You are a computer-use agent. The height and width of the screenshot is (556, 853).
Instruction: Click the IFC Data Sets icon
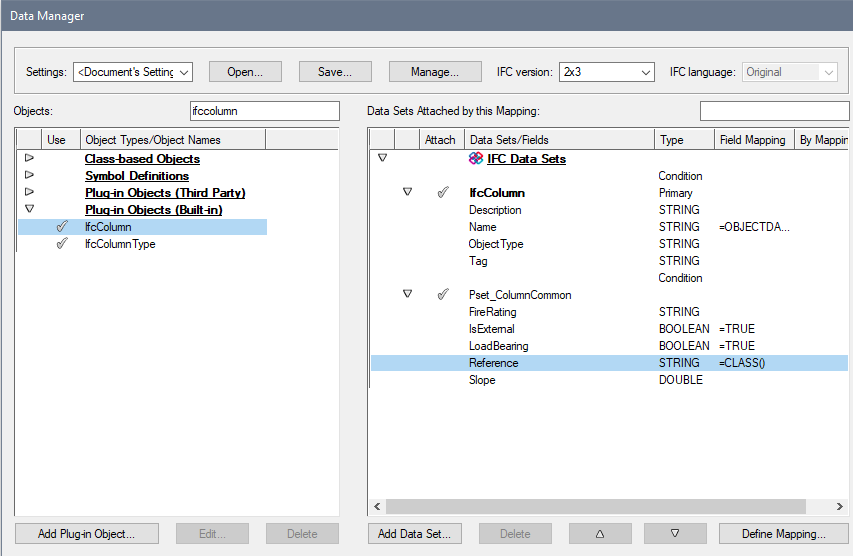click(476, 159)
